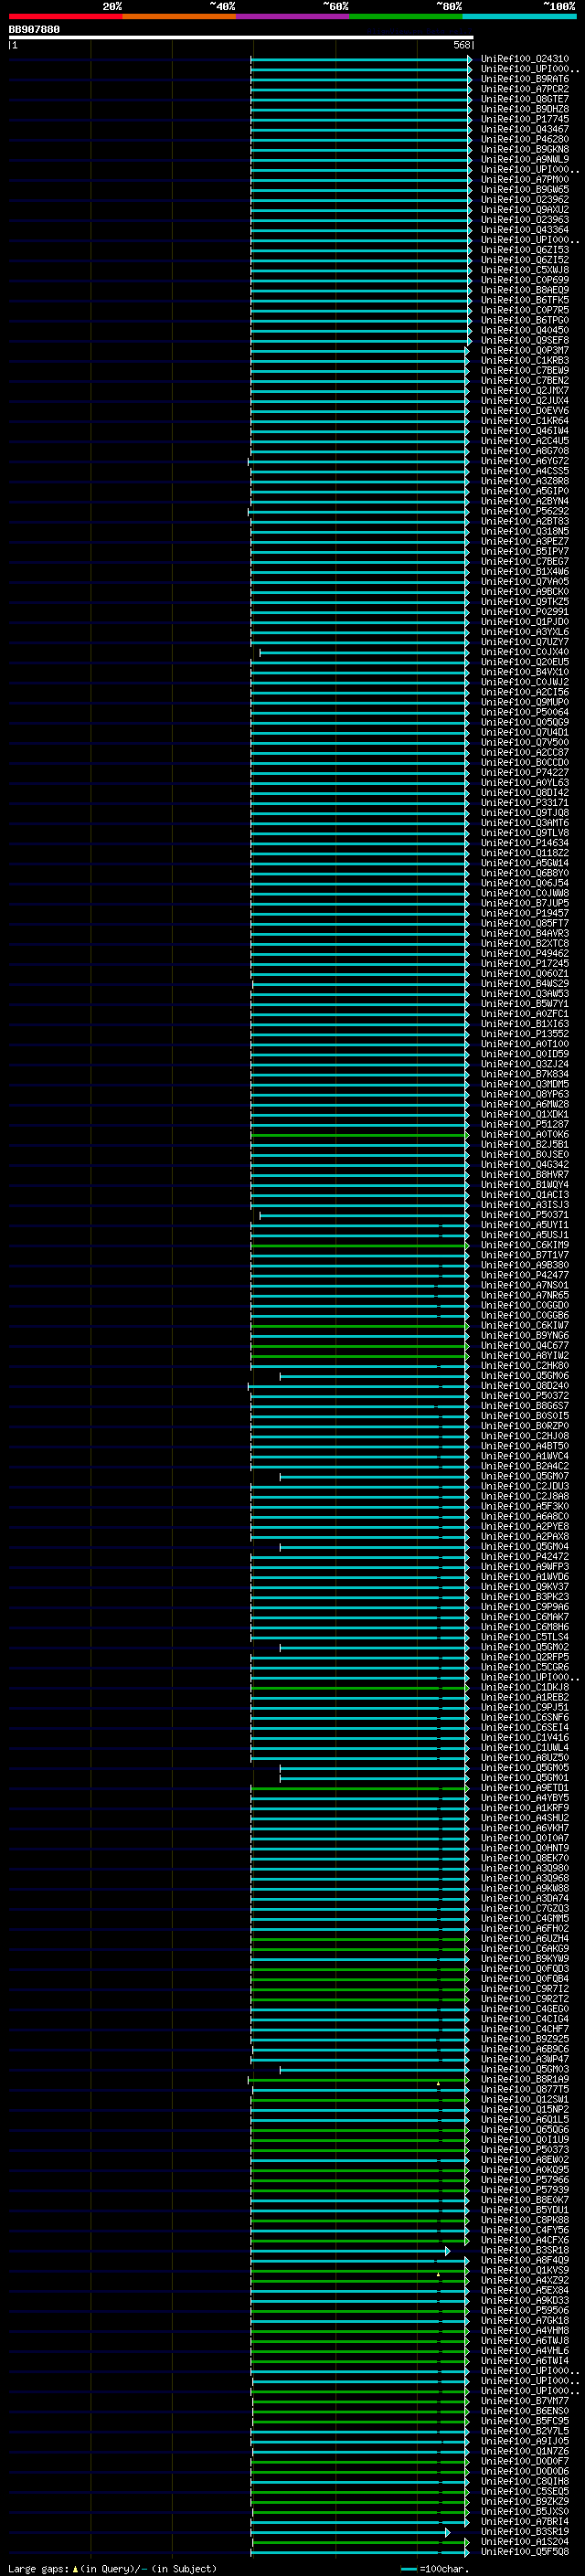Select hit label UniRef100_Q6ZI53
The width and height of the screenshot is (585, 2576).
(525, 250)
